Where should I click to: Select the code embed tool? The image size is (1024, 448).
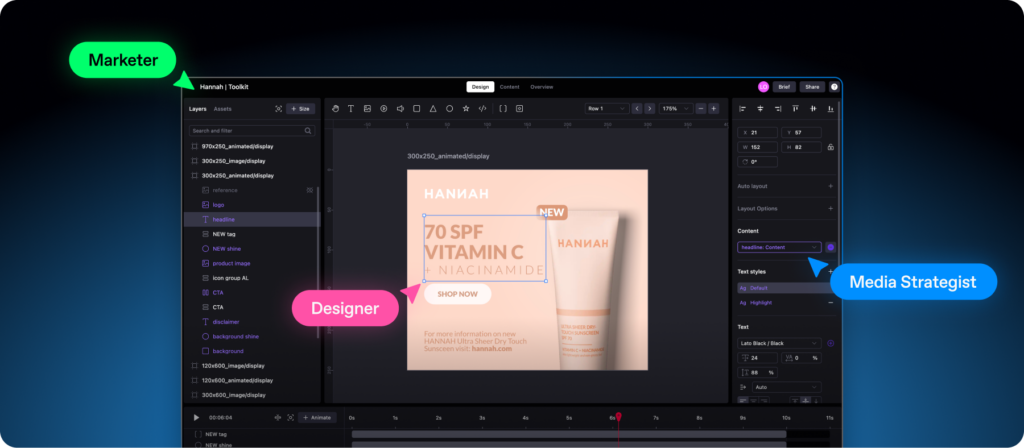pos(483,108)
